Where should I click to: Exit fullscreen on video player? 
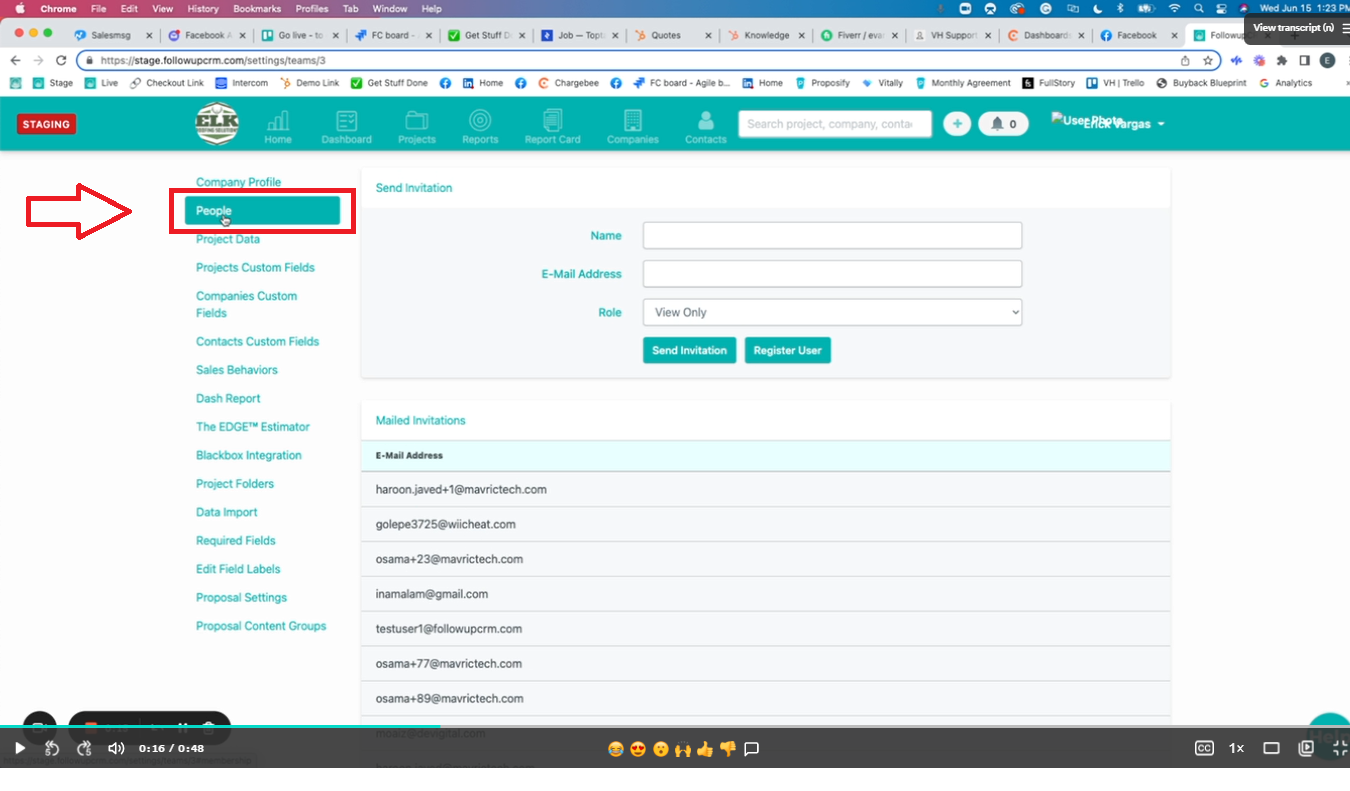pos(1340,748)
